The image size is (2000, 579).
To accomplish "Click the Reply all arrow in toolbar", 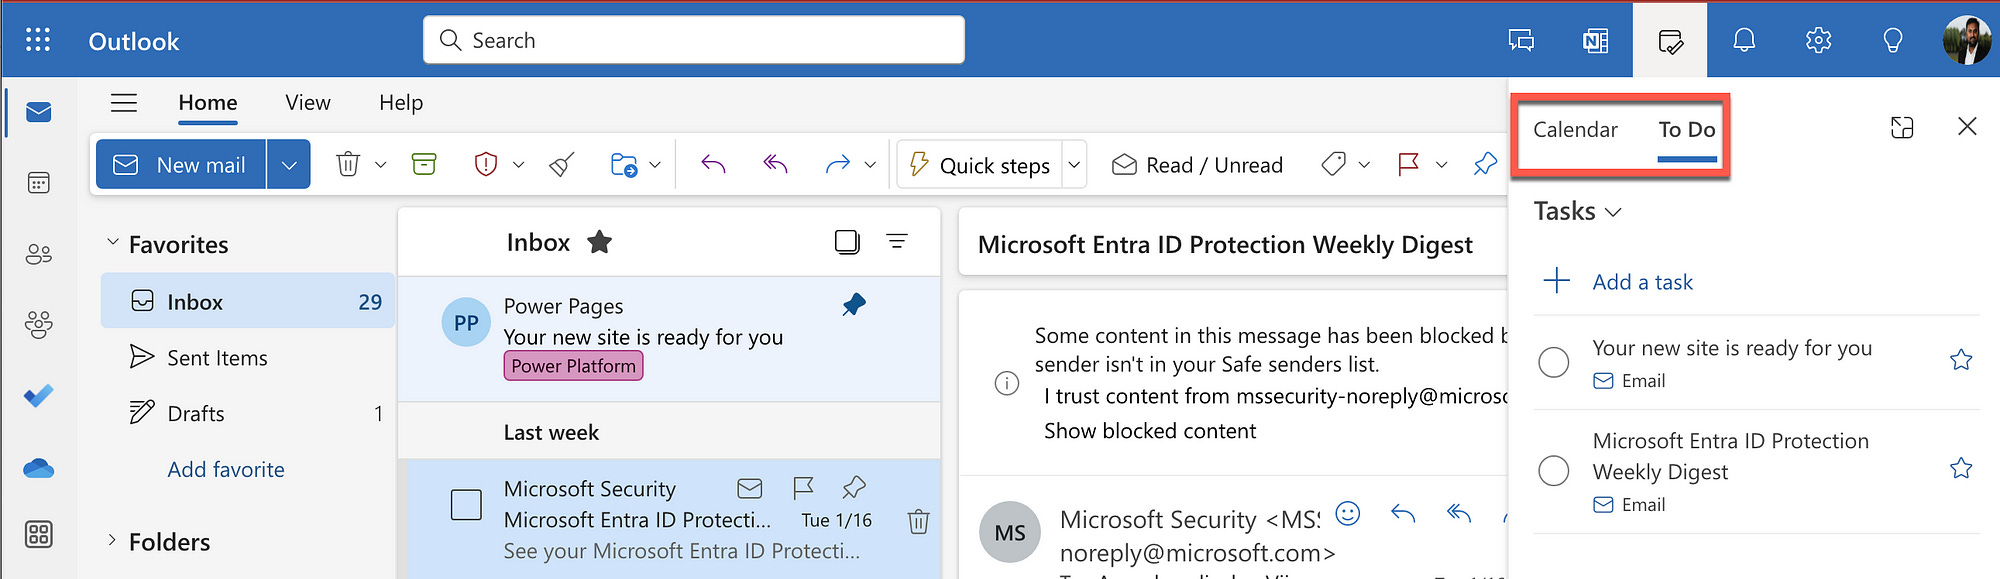I will [776, 164].
